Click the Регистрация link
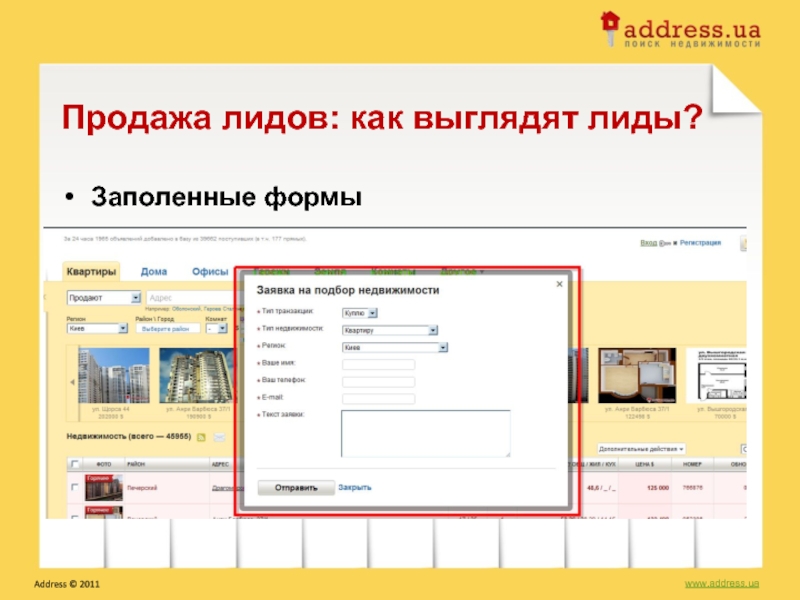This screenshot has width=800, height=600. pyautogui.click(x=700, y=243)
